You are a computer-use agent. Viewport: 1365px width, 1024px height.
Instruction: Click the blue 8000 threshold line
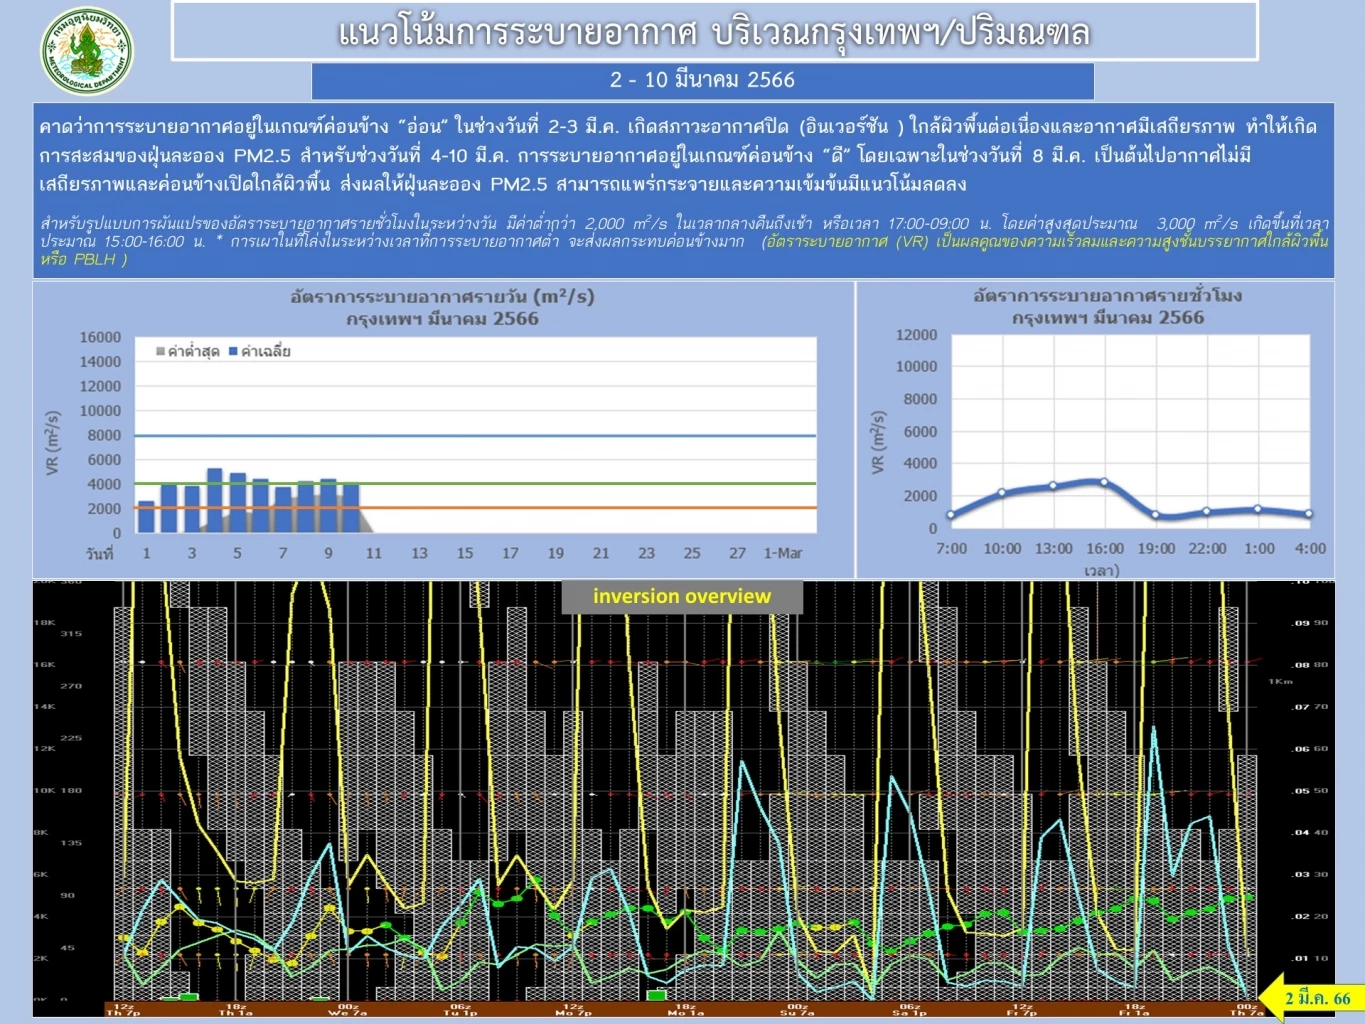pyautogui.click(x=600, y=436)
